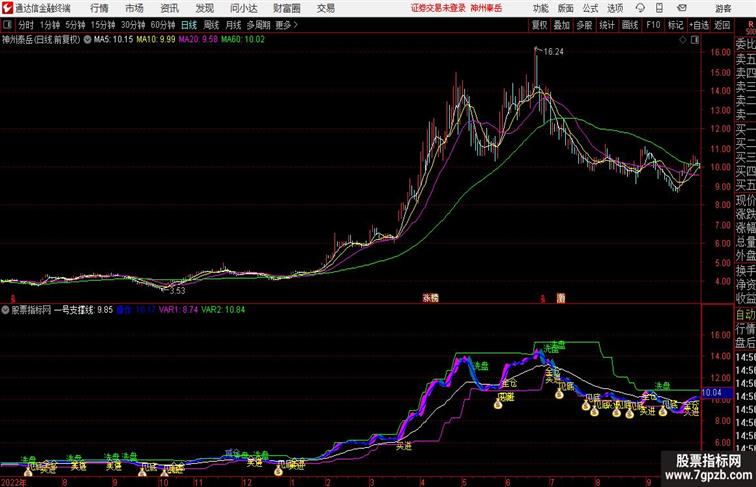The image size is (756, 487).
Task: Click the VAR1: 8.74 indicator value
Action: (x=178, y=310)
